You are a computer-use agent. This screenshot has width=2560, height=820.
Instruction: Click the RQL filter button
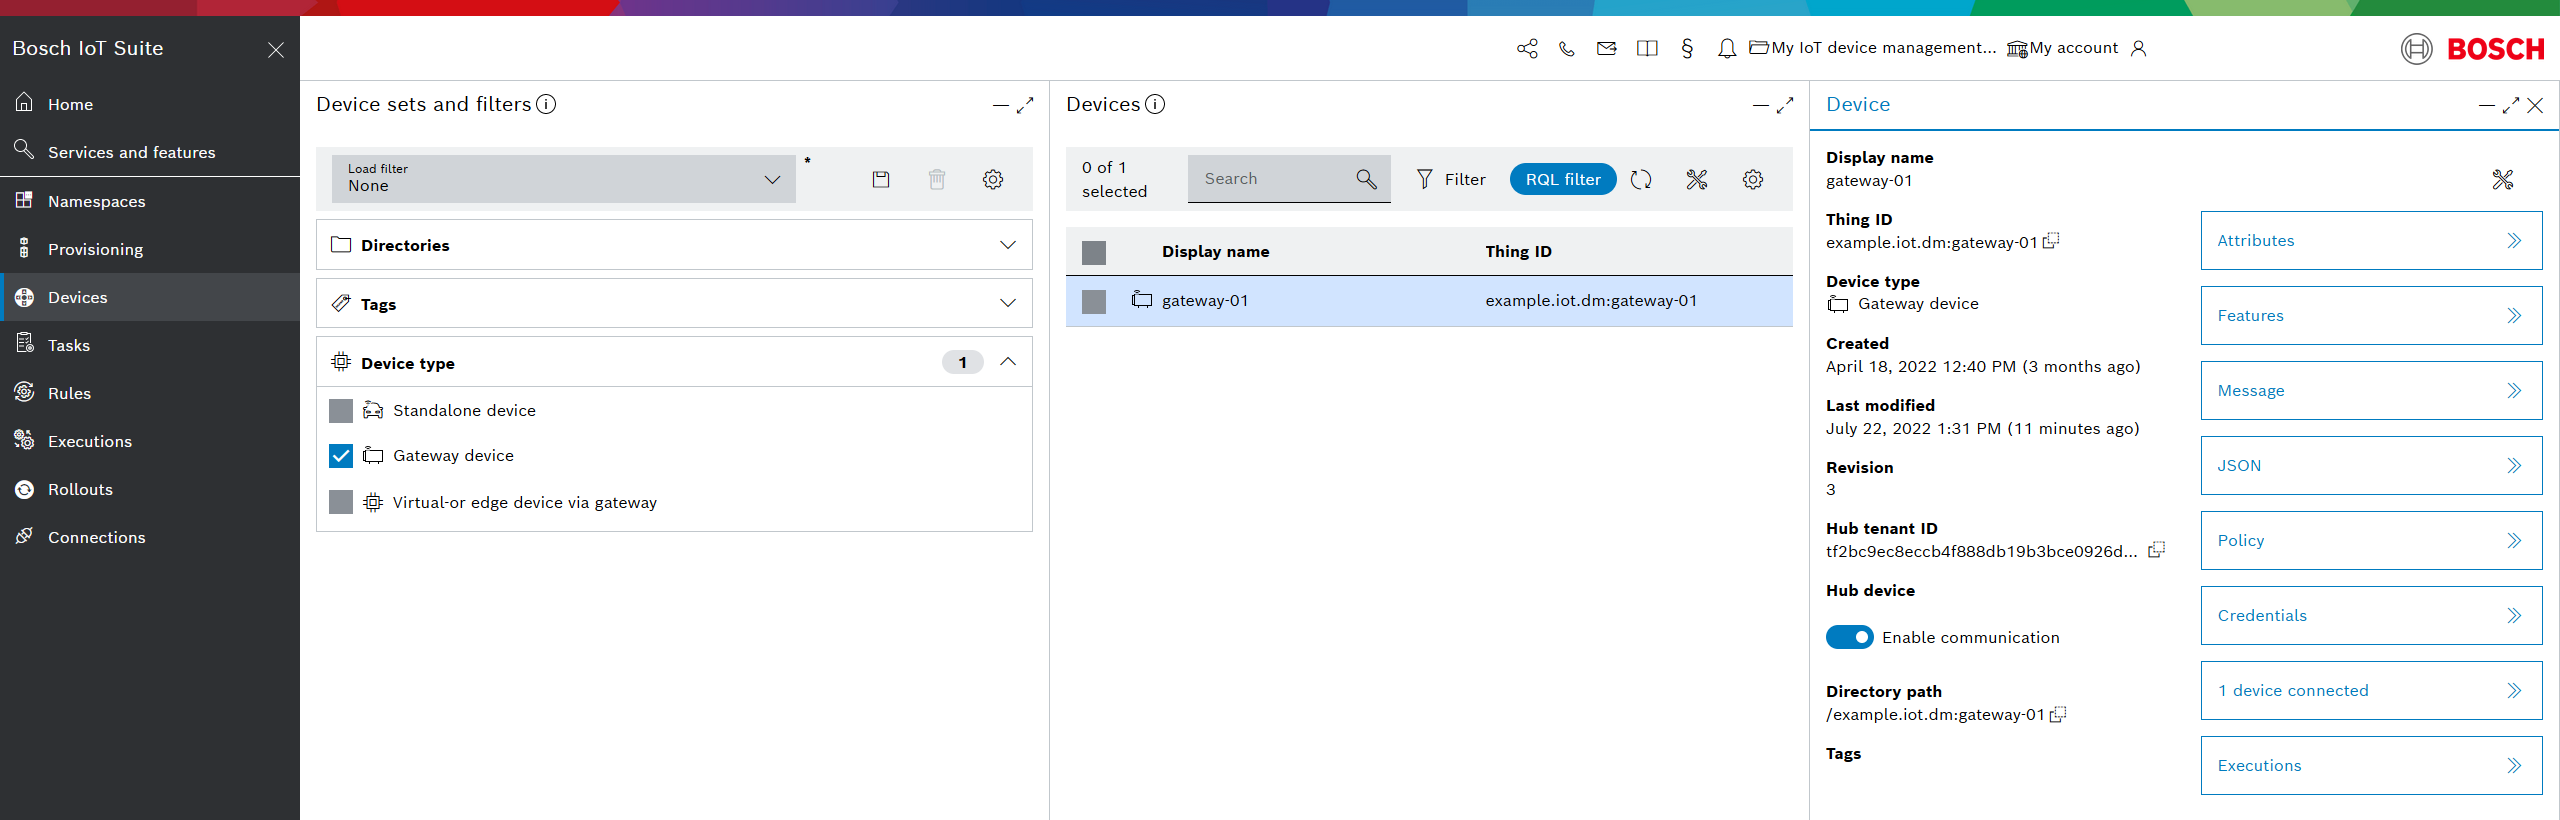click(x=1563, y=179)
